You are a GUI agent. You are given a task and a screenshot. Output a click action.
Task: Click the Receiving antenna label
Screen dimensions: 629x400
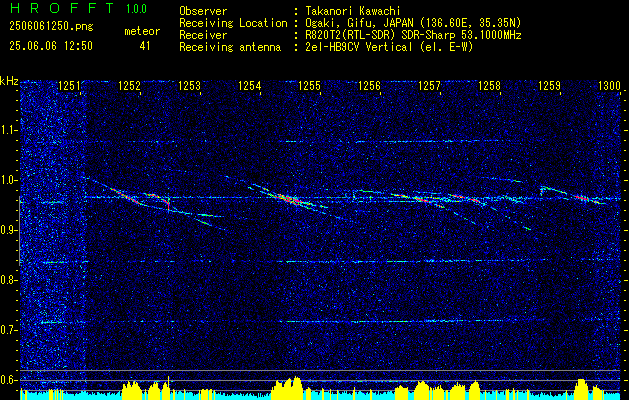tap(230, 47)
